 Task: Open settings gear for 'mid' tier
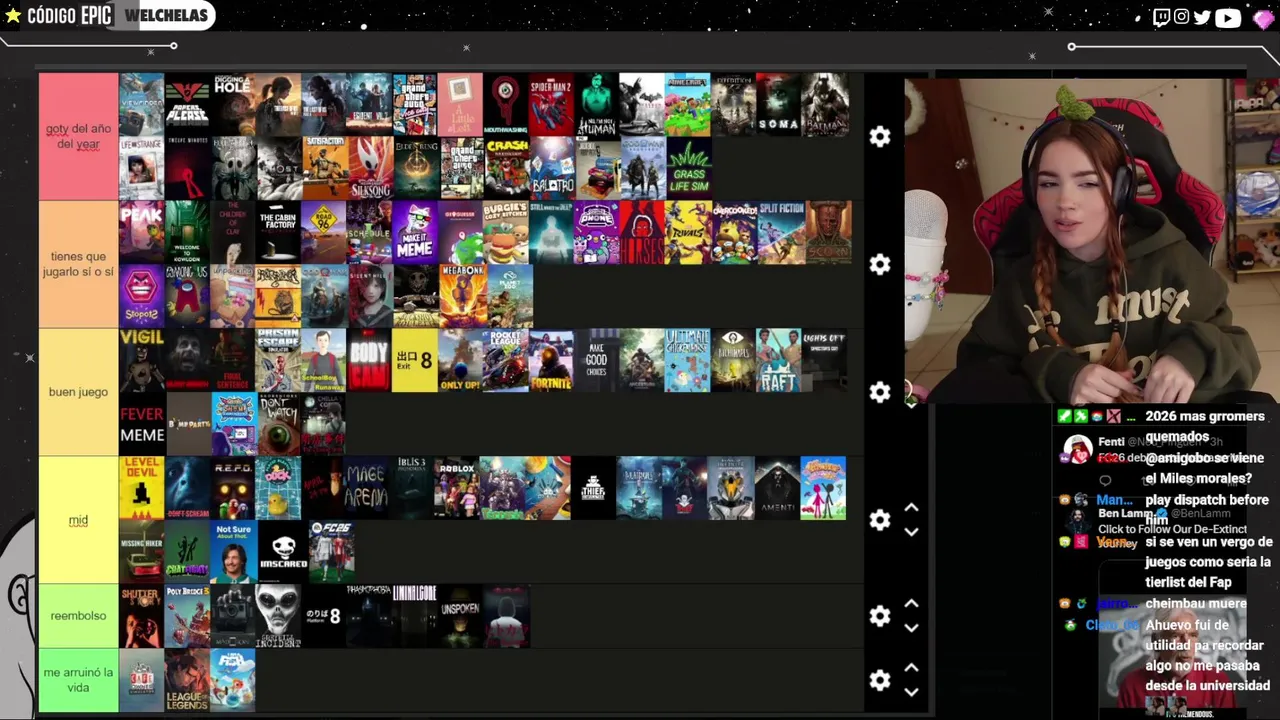(x=880, y=520)
